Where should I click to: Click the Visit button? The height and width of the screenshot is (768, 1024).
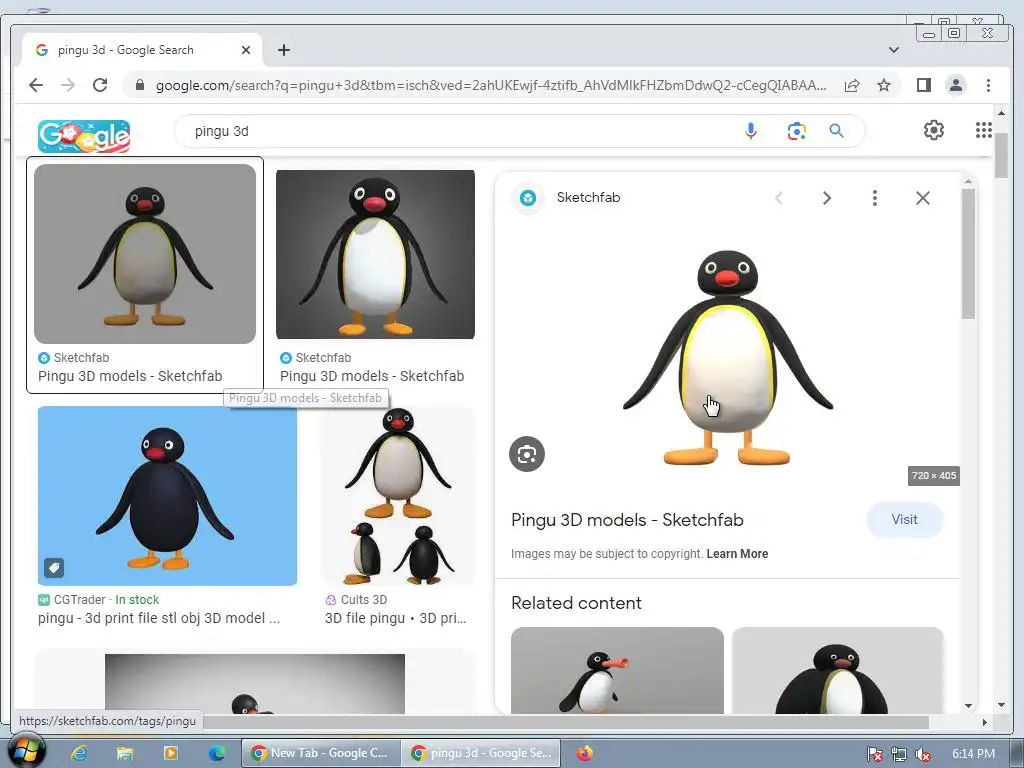pyautogui.click(x=904, y=519)
